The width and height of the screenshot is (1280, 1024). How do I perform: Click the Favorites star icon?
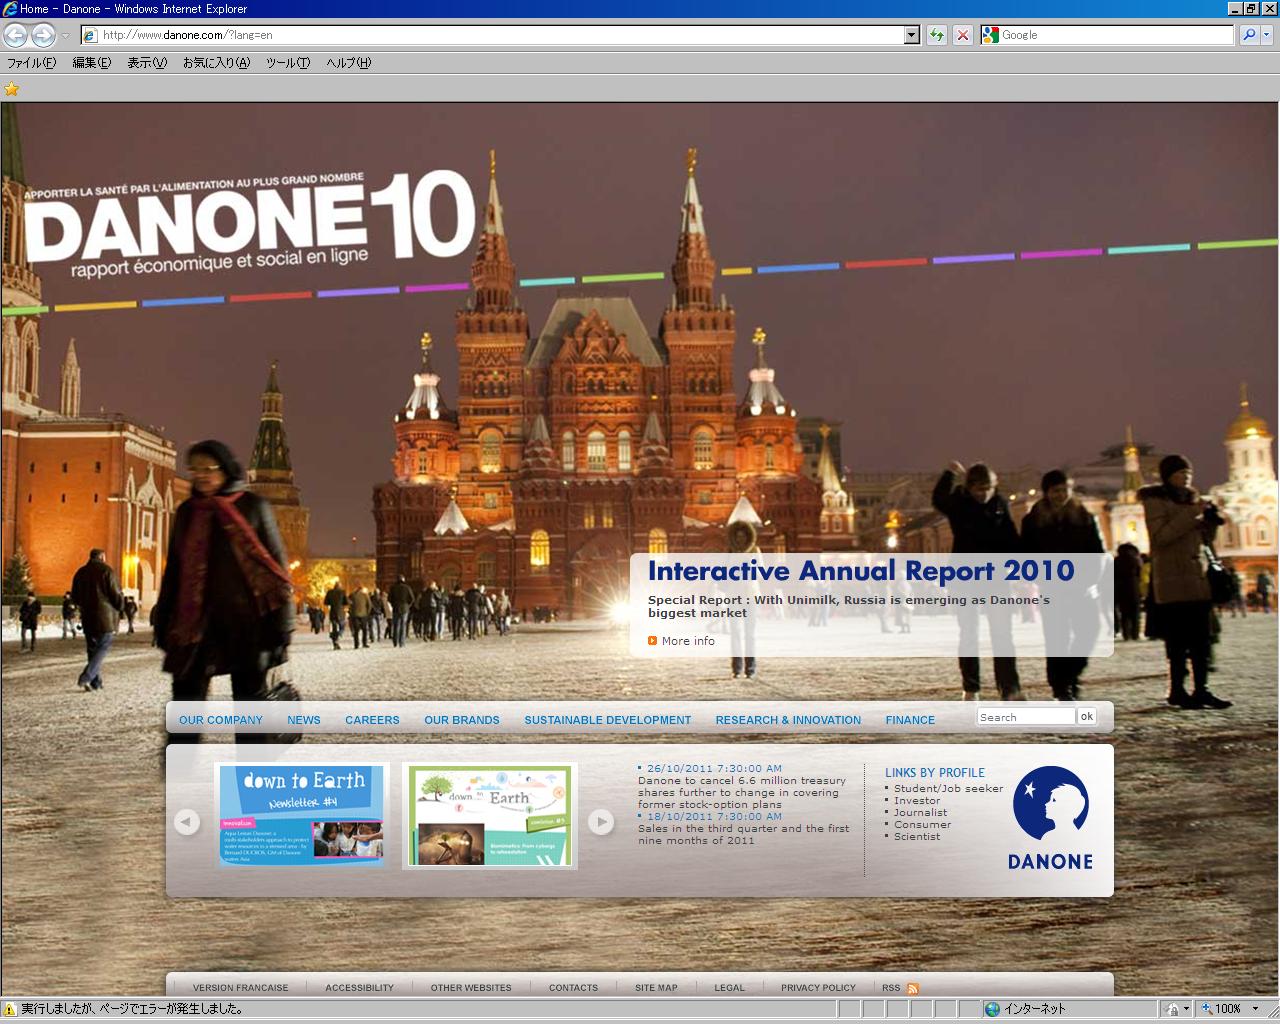[x=12, y=89]
